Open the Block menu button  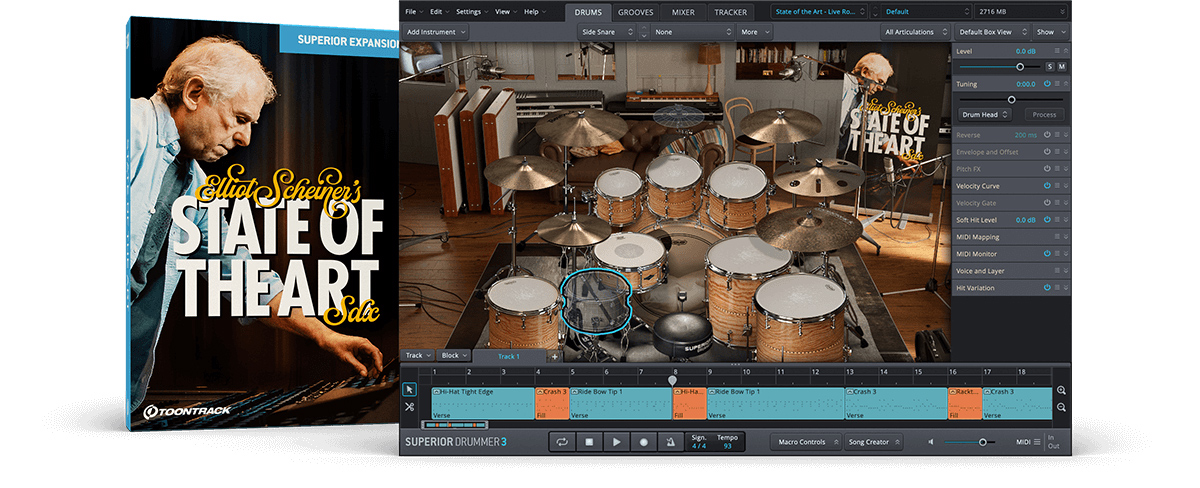(x=453, y=356)
